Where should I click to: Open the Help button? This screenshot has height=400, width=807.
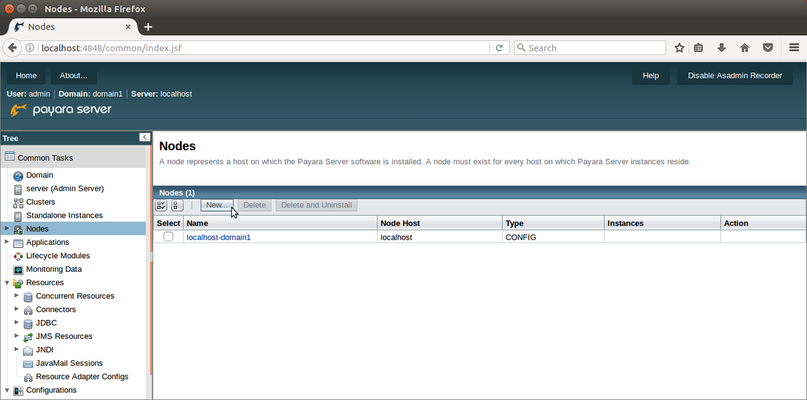tap(651, 76)
